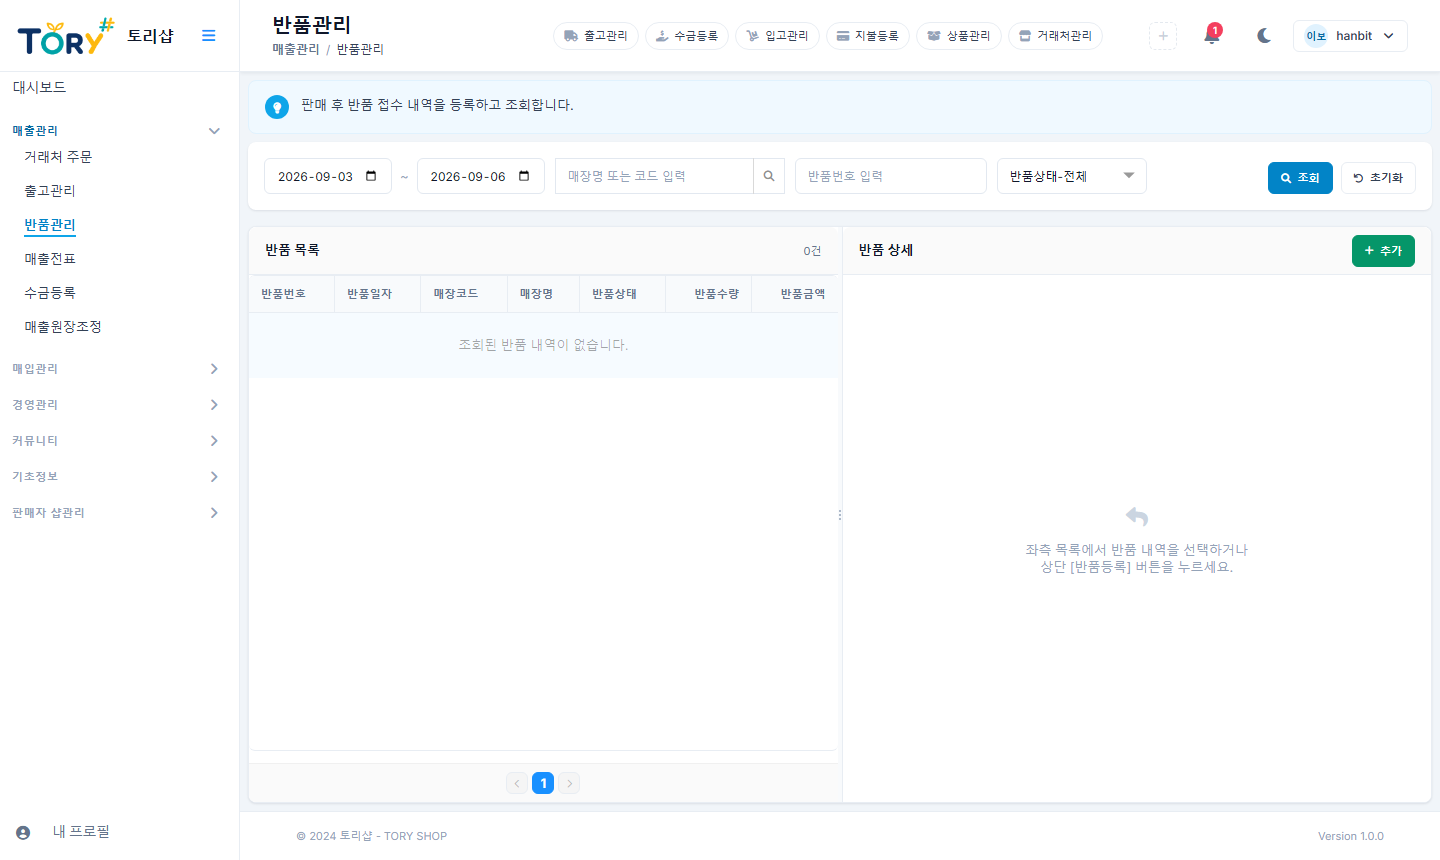This screenshot has height=860, width=1440.
Task: Open 입고관리 shortcut in top bar
Action: click(777, 36)
